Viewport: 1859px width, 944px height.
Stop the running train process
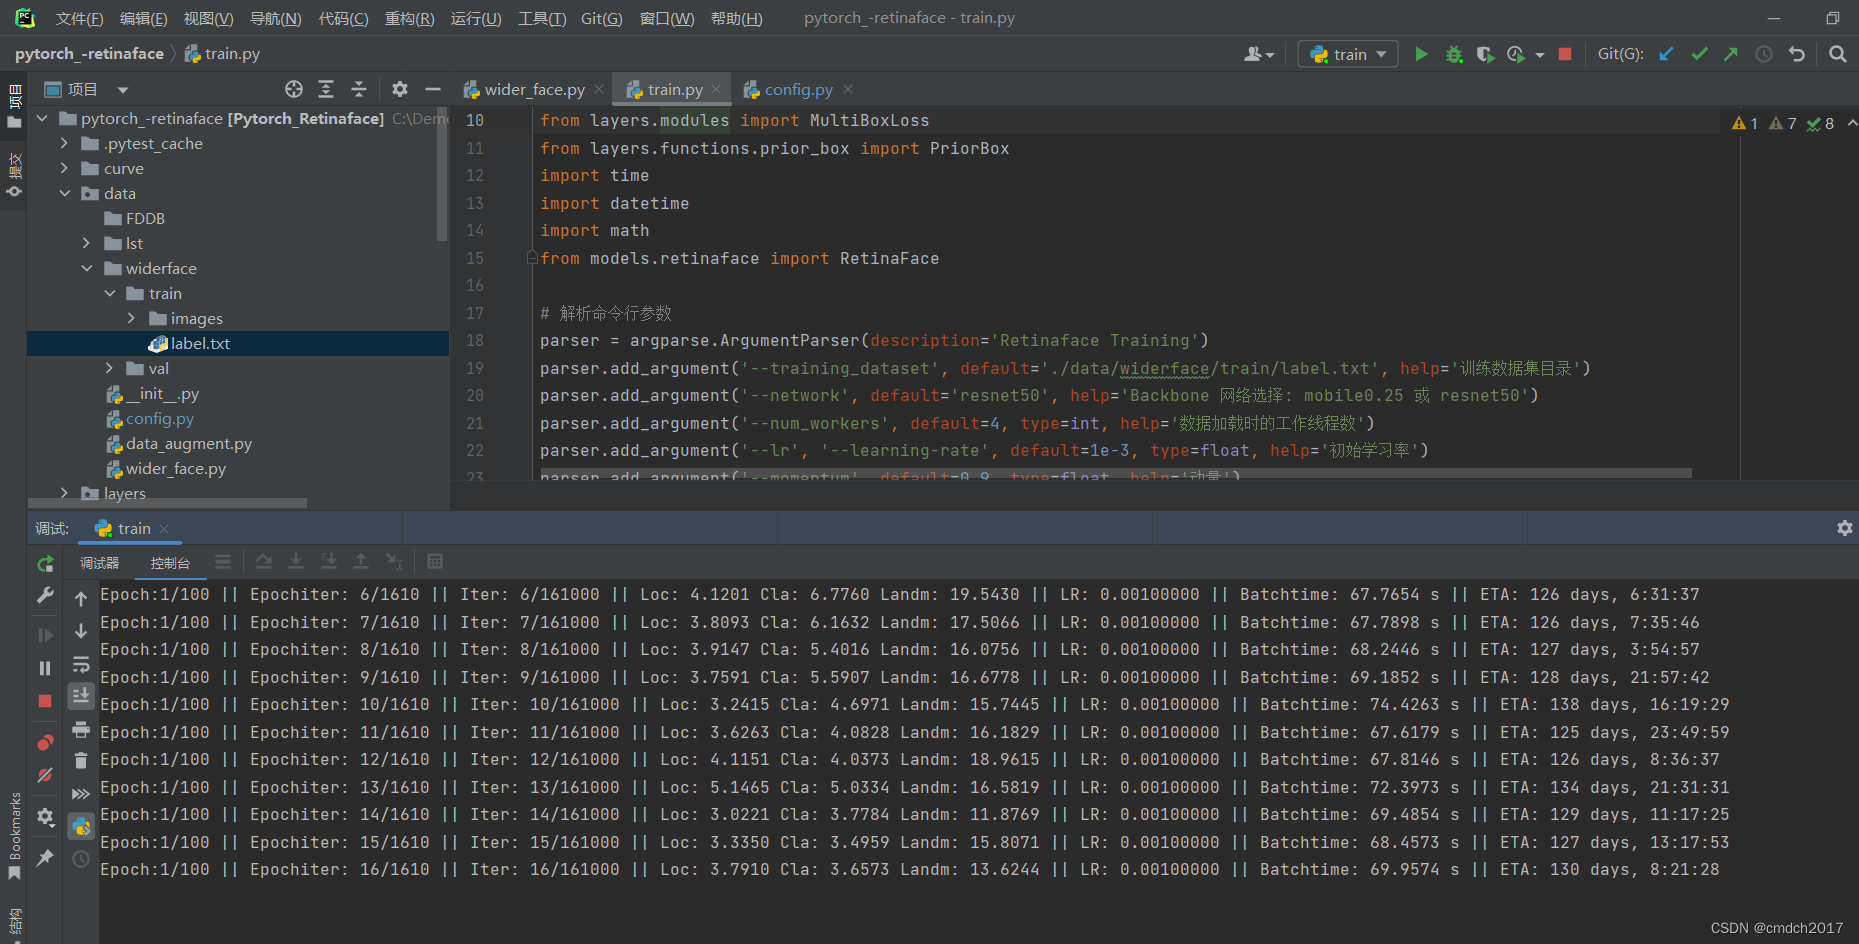1564,53
